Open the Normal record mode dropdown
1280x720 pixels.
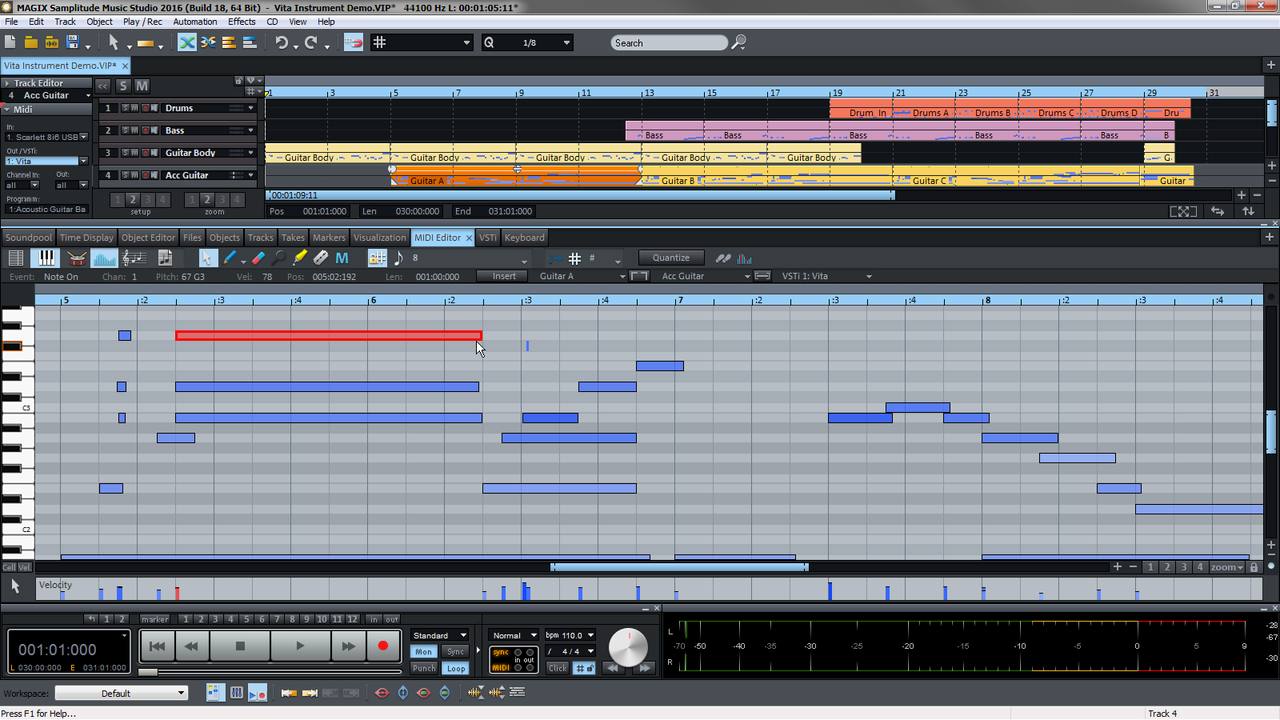click(x=514, y=635)
